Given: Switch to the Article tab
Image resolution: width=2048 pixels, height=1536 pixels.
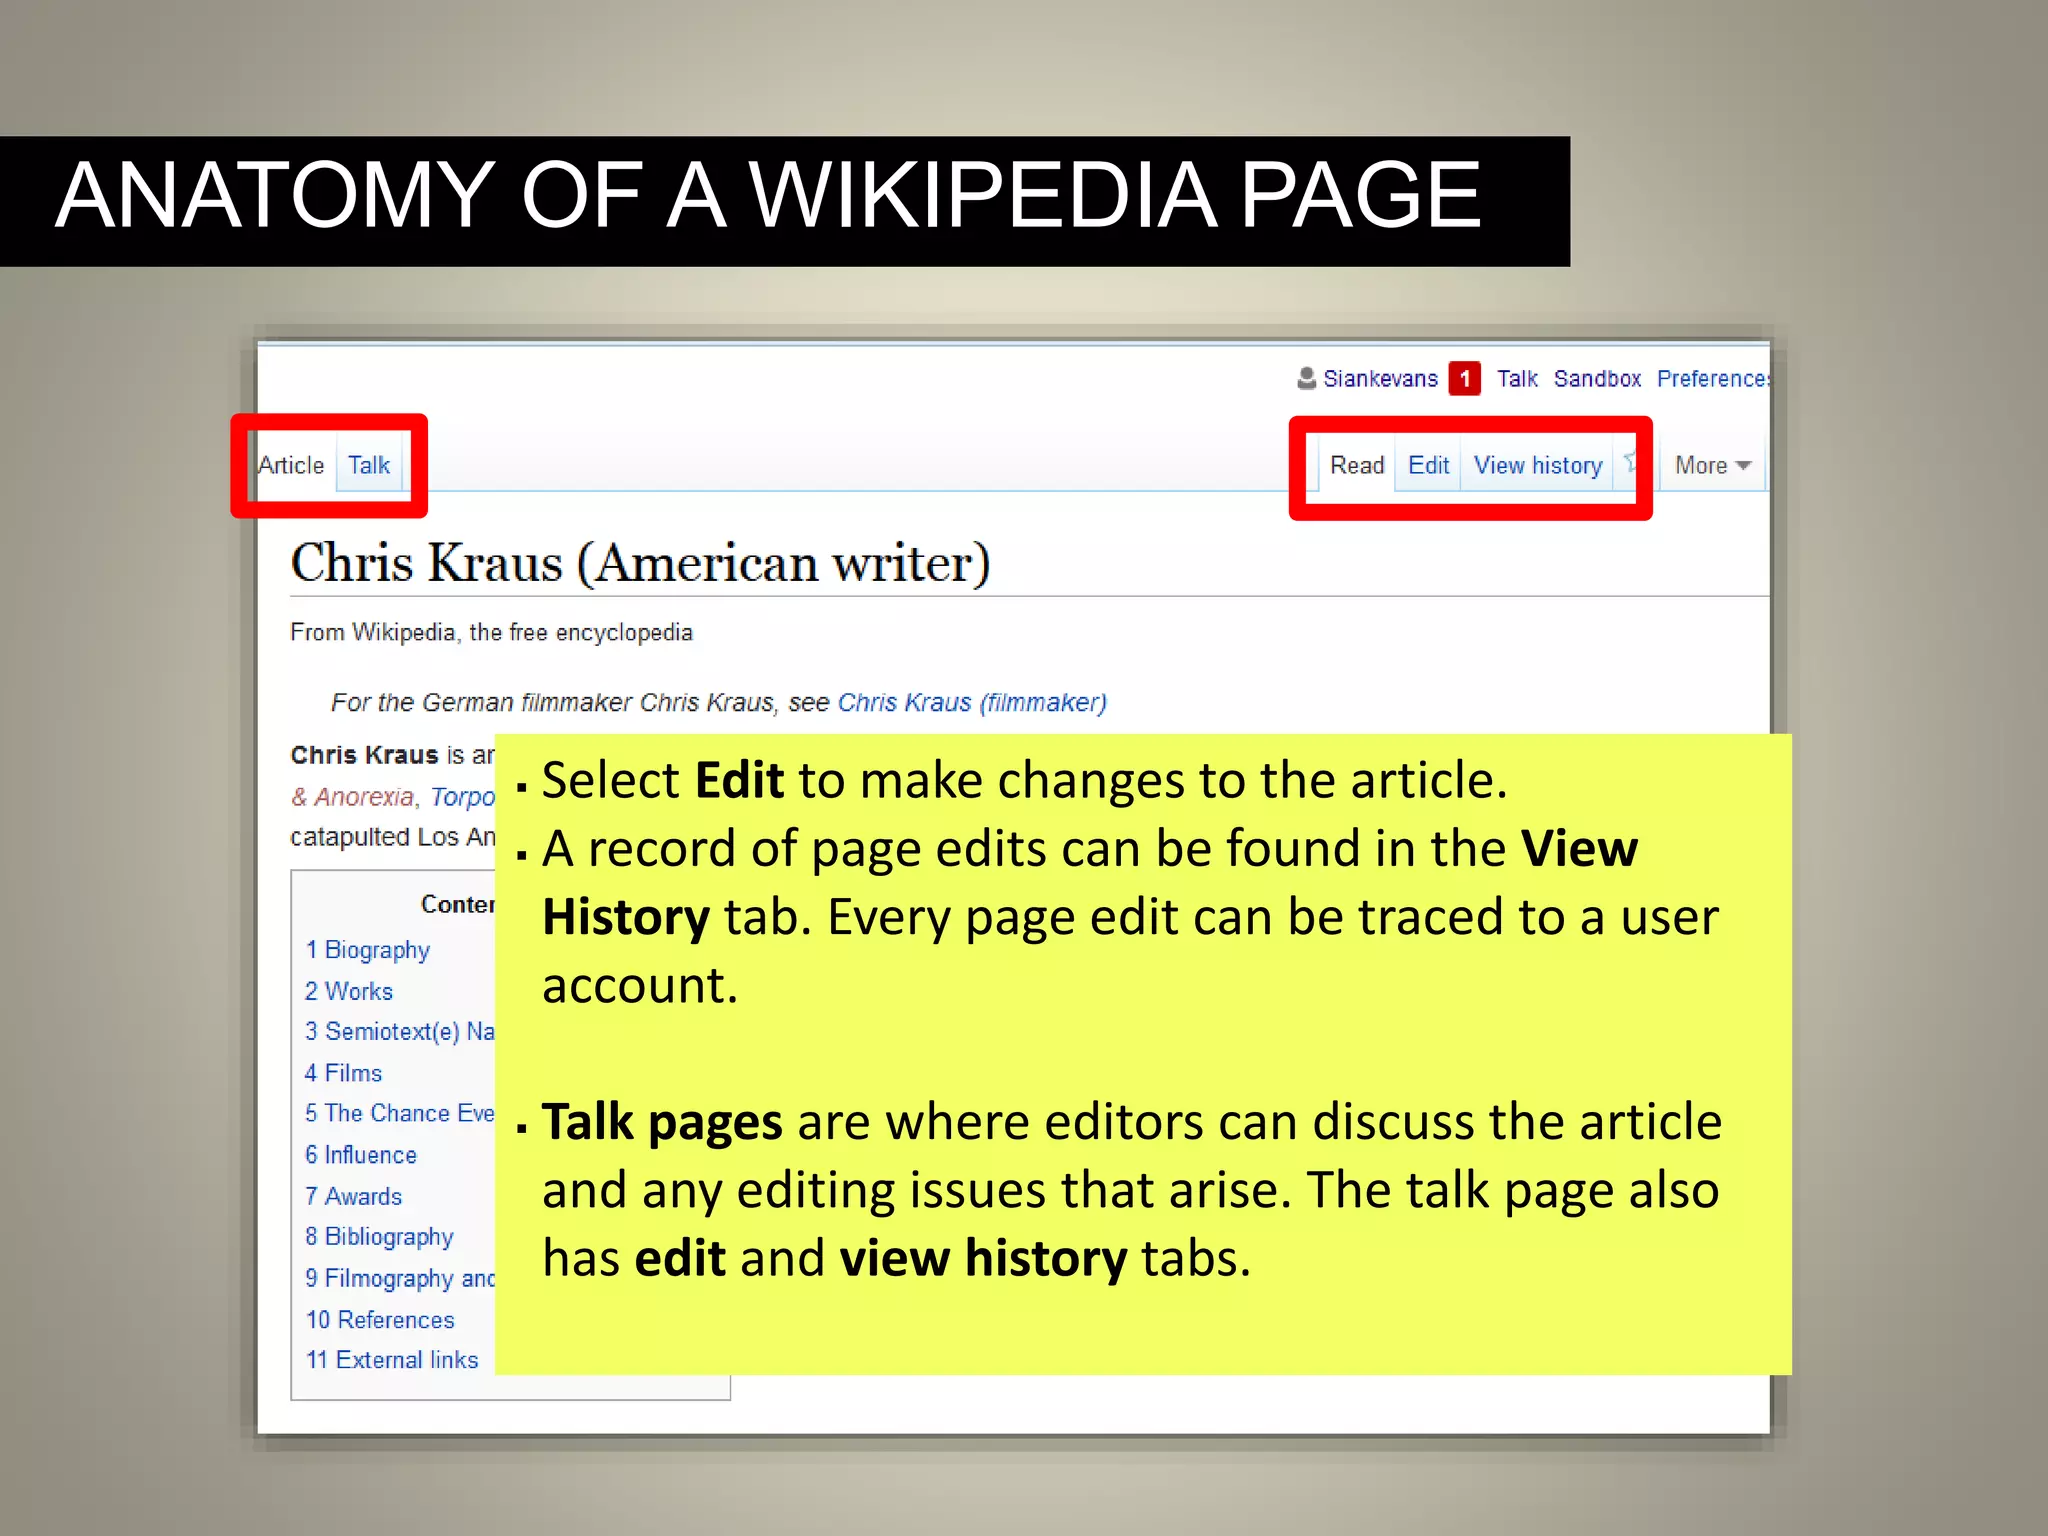Looking at the screenshot, I should 291,465.
